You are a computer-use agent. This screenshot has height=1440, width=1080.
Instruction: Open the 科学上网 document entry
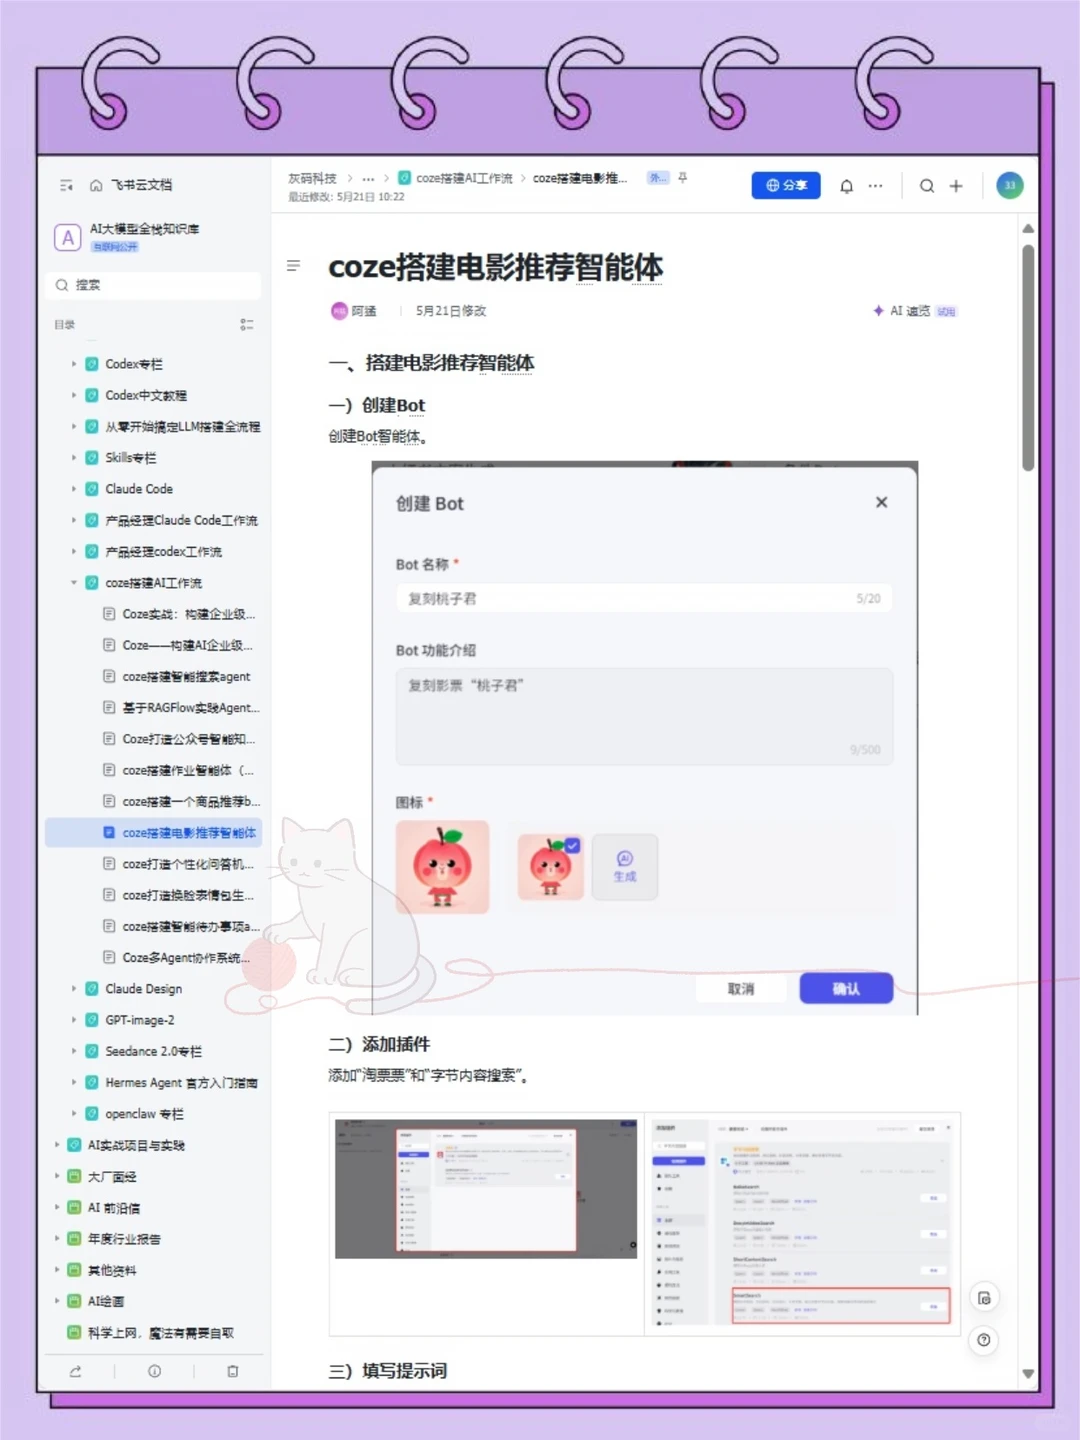tap(160, 1332)
